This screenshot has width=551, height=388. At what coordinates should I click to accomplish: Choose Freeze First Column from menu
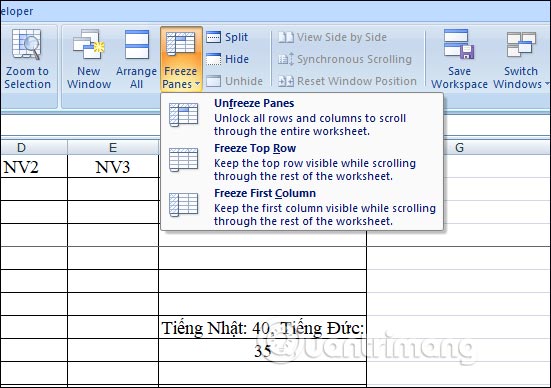click(x=302, y=207)
